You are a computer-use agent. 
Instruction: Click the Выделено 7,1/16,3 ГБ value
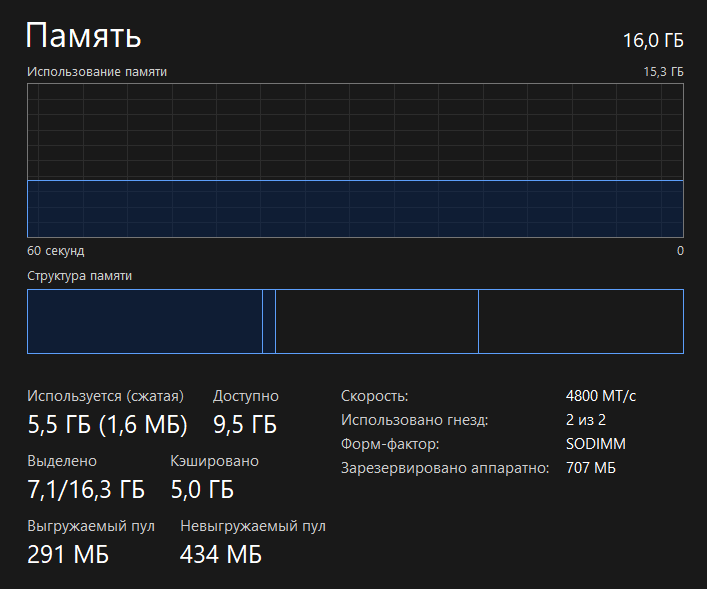pos(86,489)
